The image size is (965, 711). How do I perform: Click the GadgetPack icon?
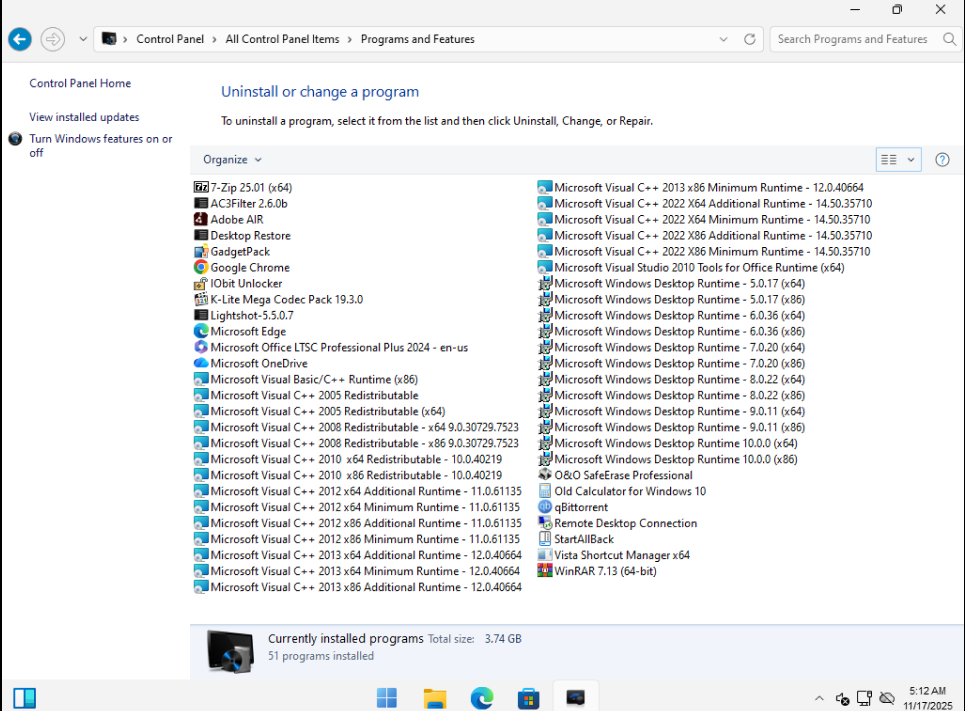(x=201, y=251)
